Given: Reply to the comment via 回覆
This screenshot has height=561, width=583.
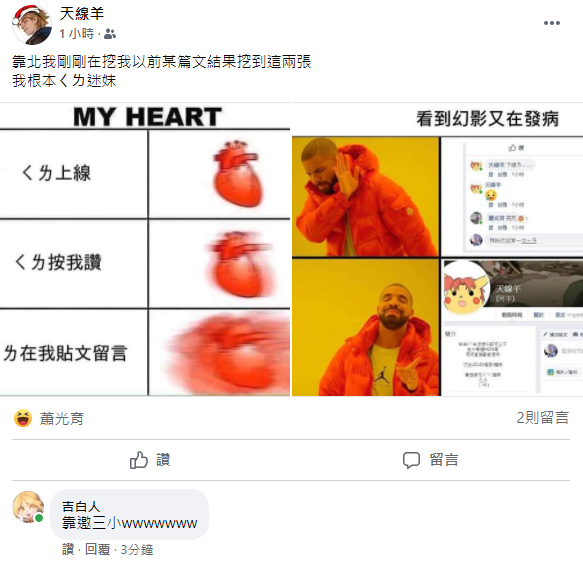Looking at the screenshot, I should tap(97, 549).
